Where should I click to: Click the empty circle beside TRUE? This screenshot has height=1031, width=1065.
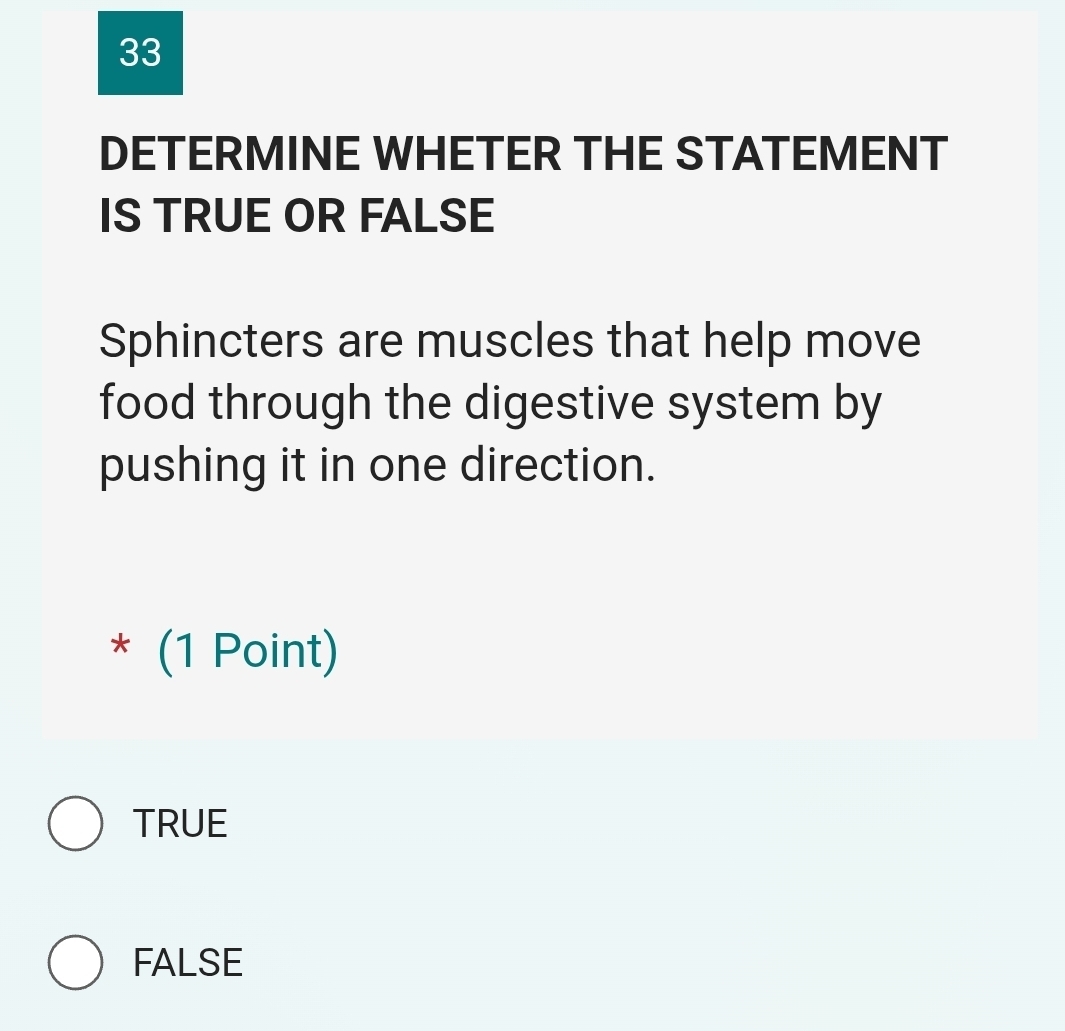[x=75, y=824]
